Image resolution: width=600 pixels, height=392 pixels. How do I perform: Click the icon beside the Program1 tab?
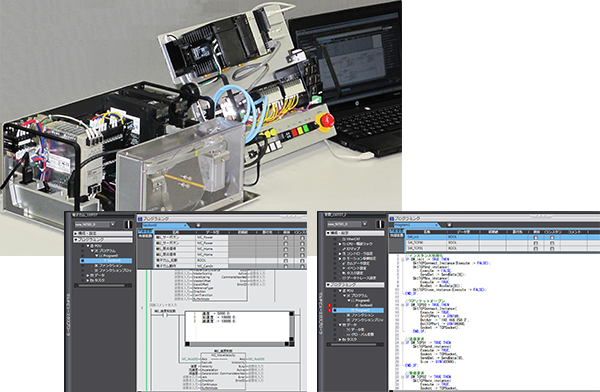450,225
